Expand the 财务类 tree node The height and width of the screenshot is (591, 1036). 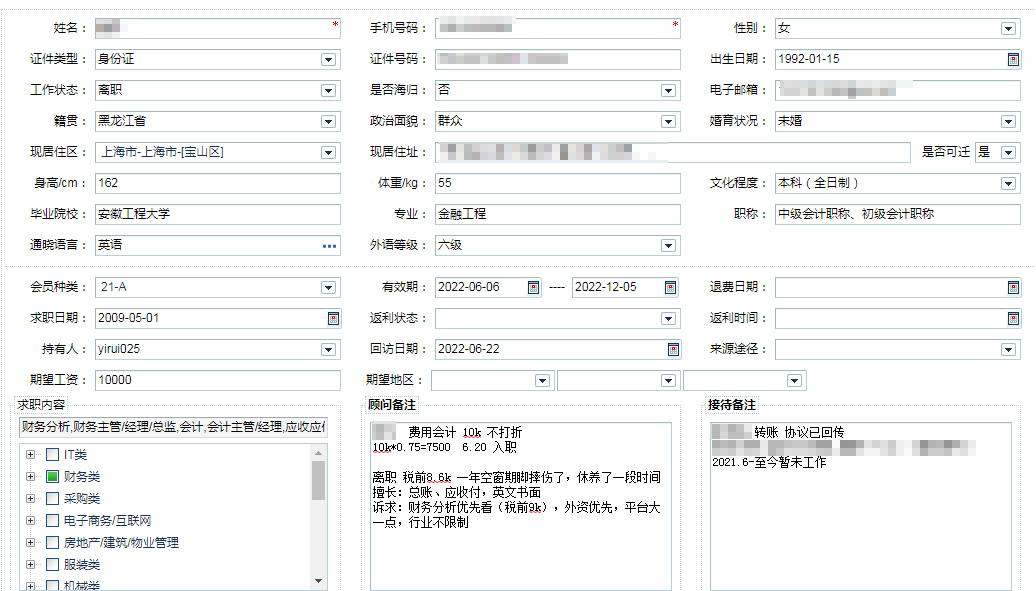[30, 476]
